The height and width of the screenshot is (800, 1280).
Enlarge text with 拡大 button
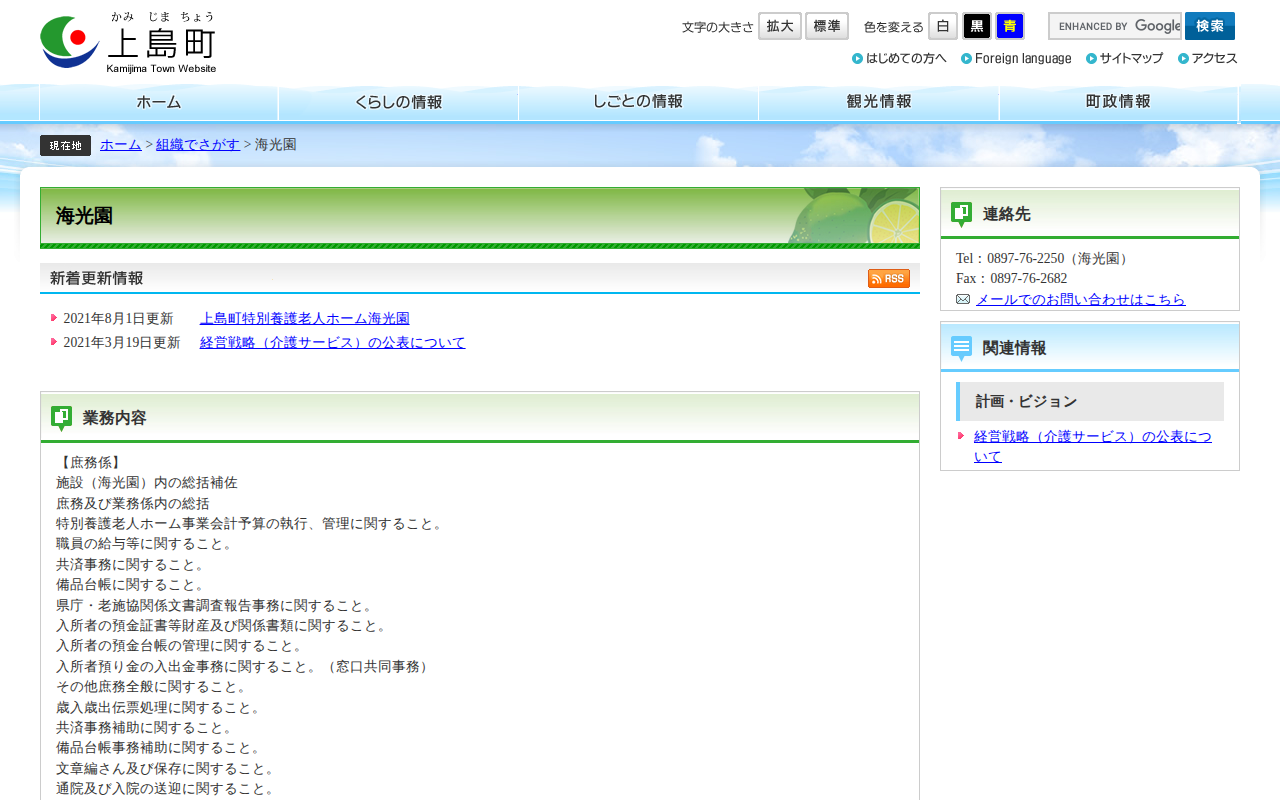click(x=780, y=26)
